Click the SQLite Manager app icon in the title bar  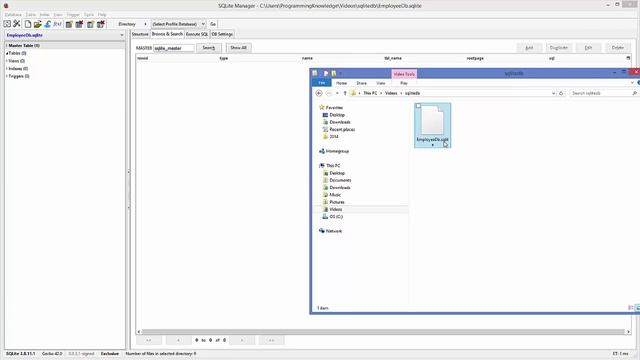[6, 6]
